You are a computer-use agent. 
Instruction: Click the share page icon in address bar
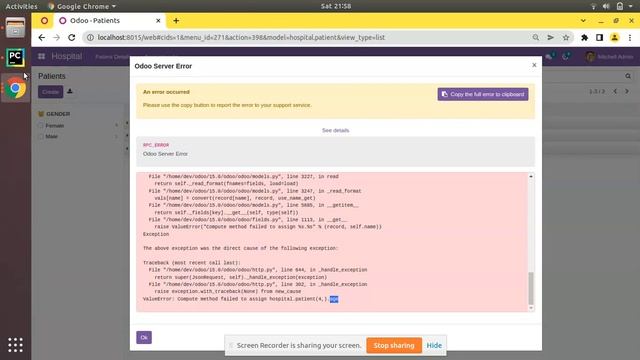click(x=551, y=38)
